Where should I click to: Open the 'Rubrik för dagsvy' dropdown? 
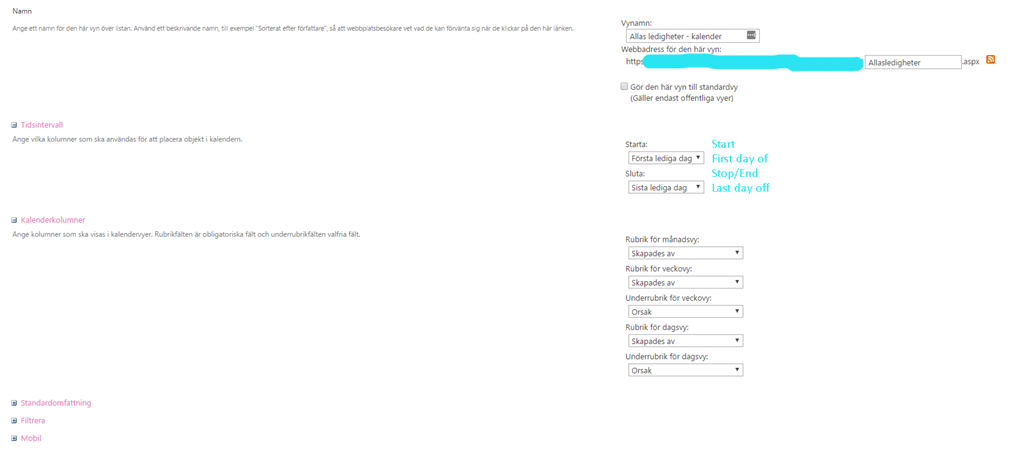[684, 341]
